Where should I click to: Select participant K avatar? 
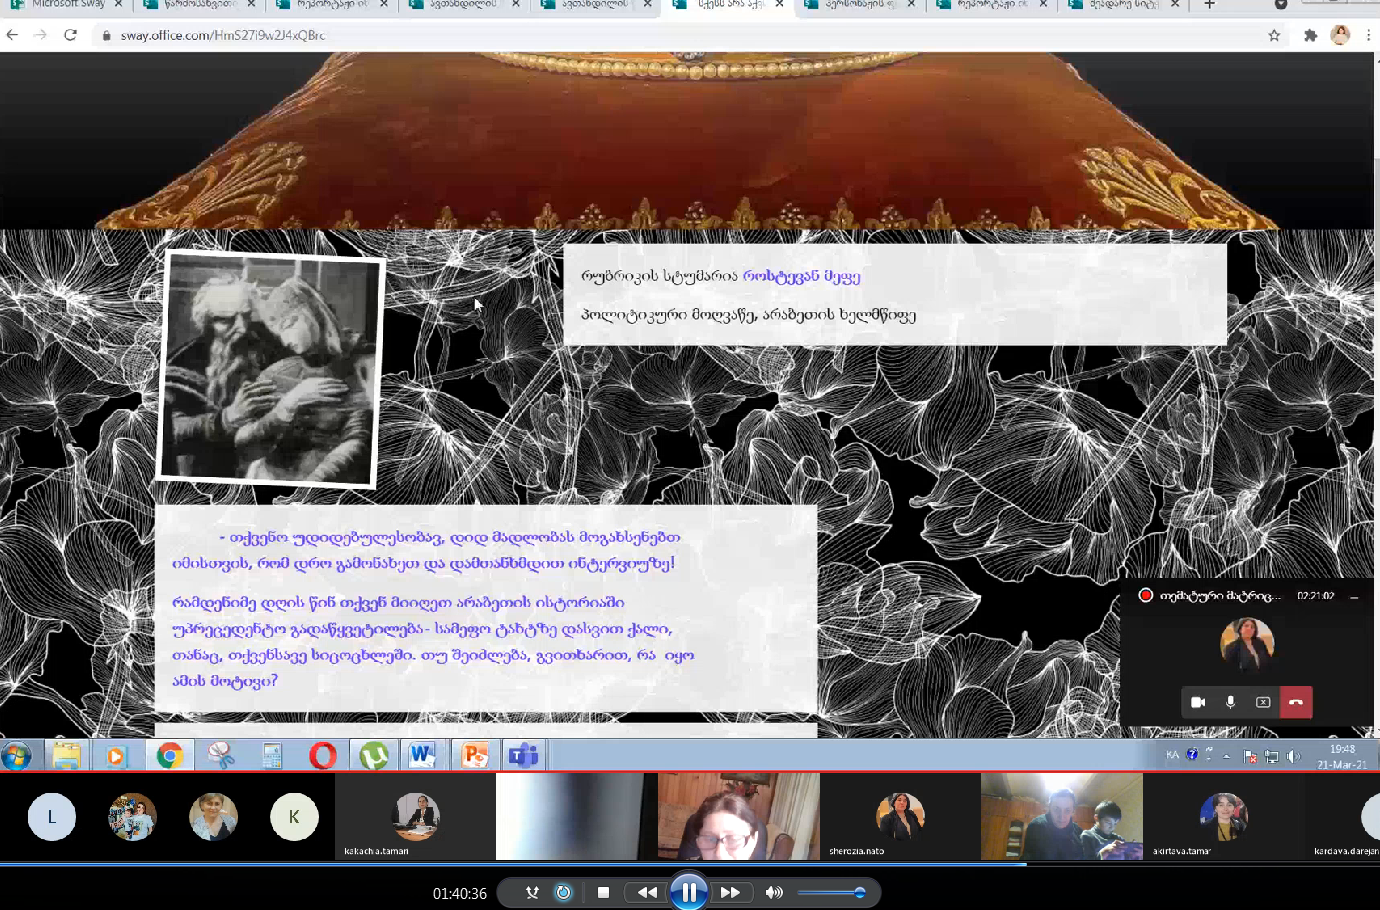pos(294,816)
